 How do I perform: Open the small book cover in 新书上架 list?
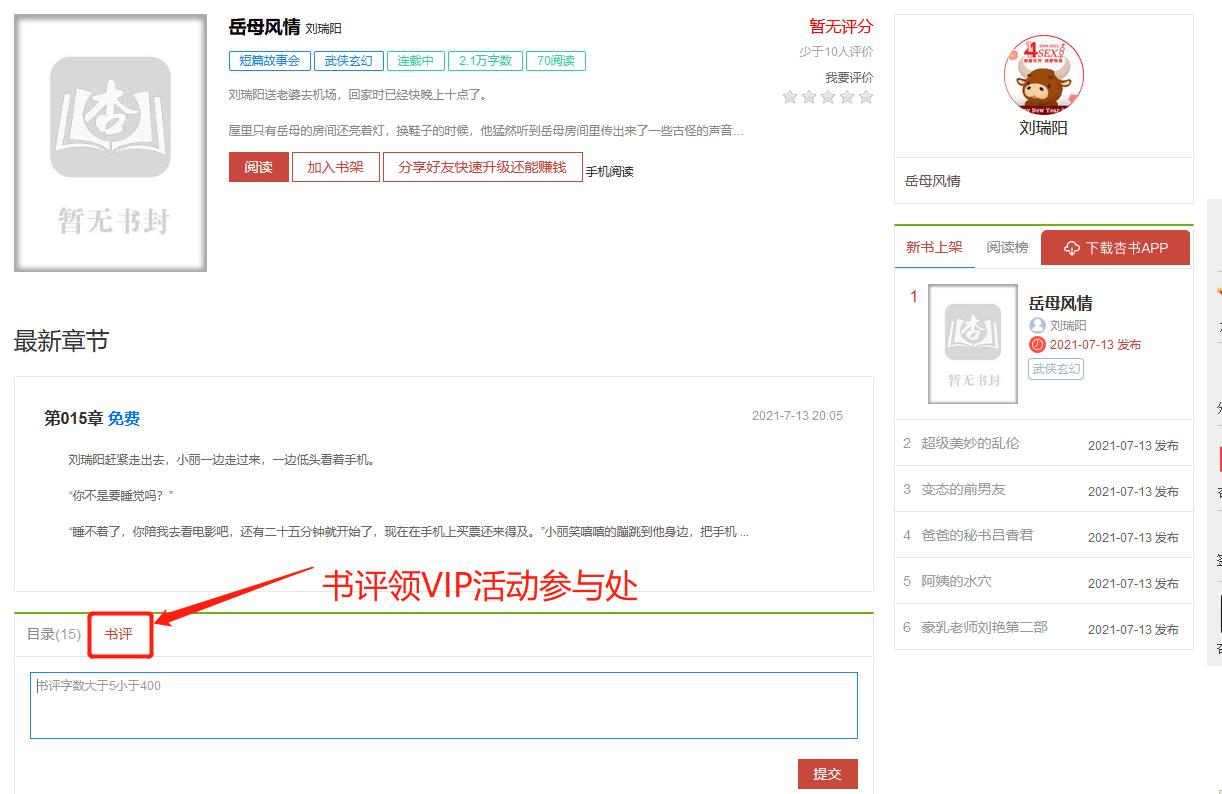pyautogui.click(x=972, y=344)
